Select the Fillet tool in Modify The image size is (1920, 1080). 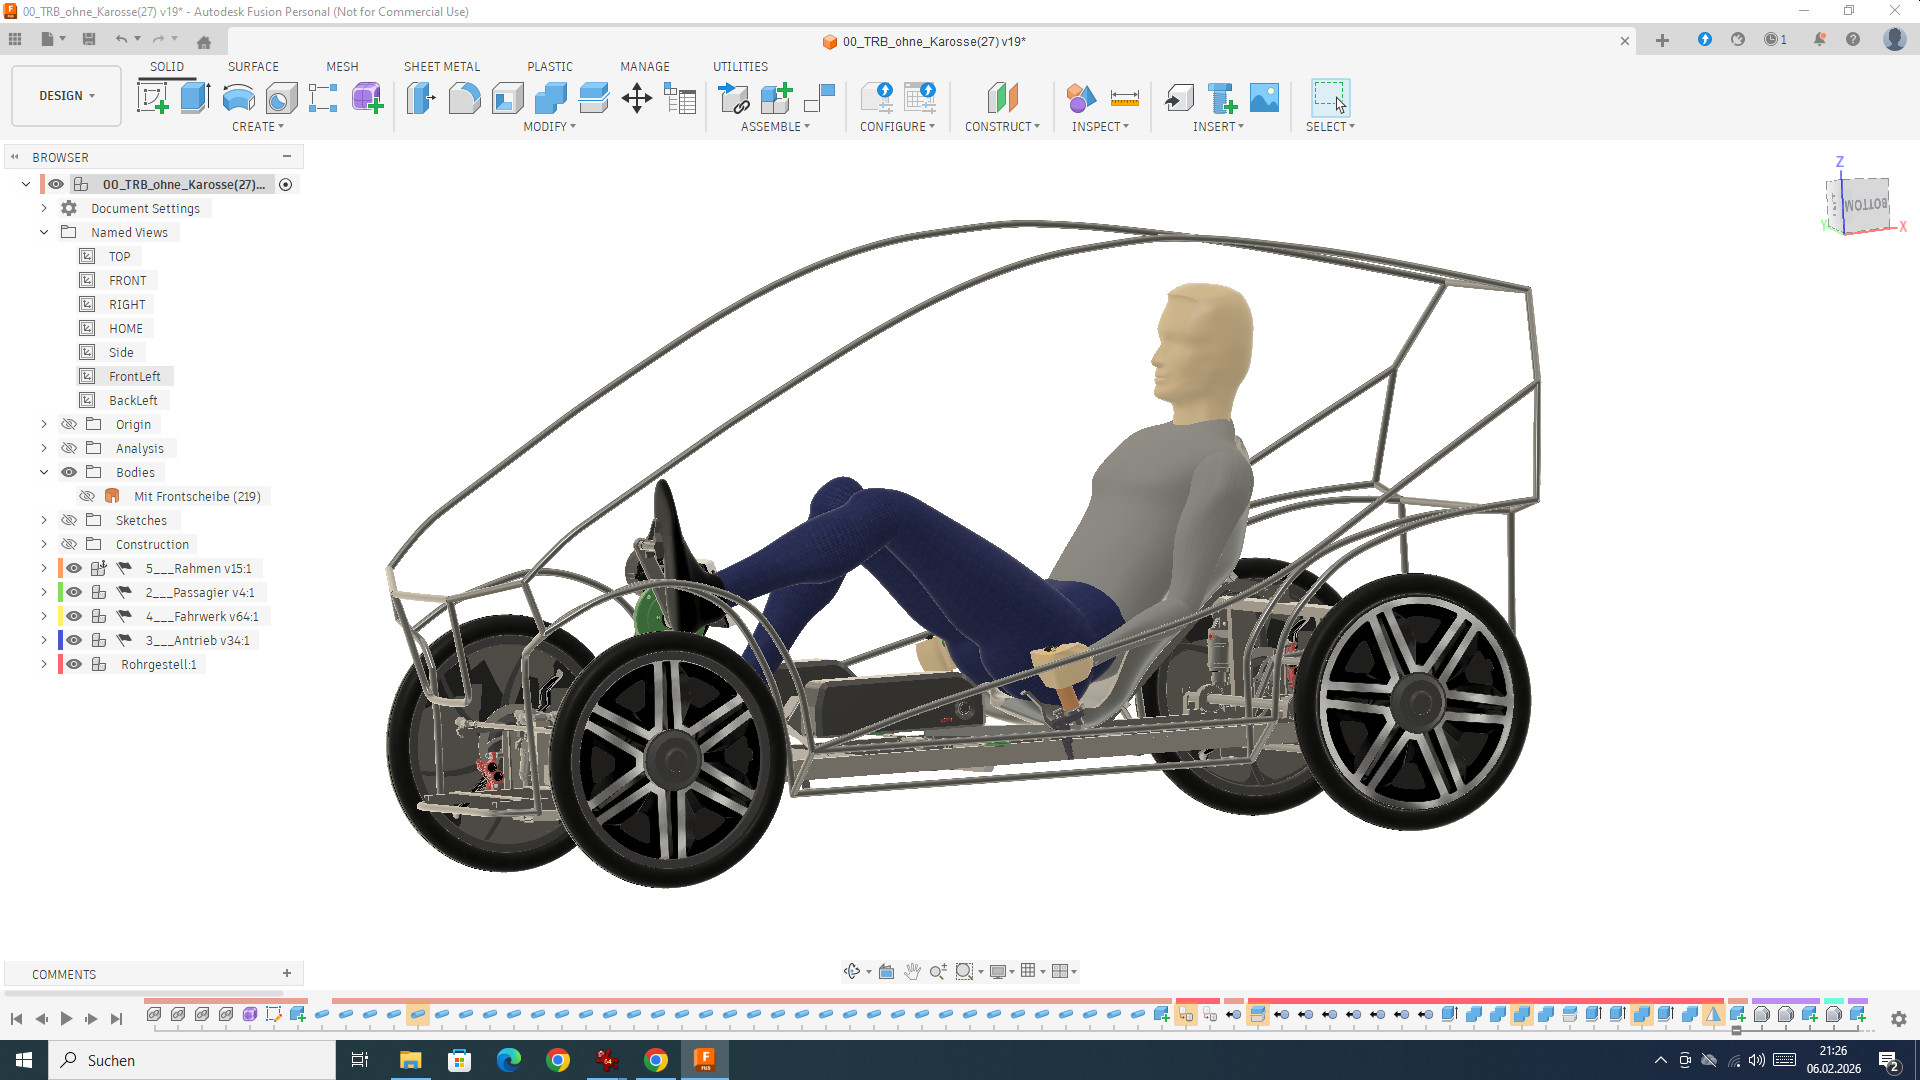pos(464,98)
